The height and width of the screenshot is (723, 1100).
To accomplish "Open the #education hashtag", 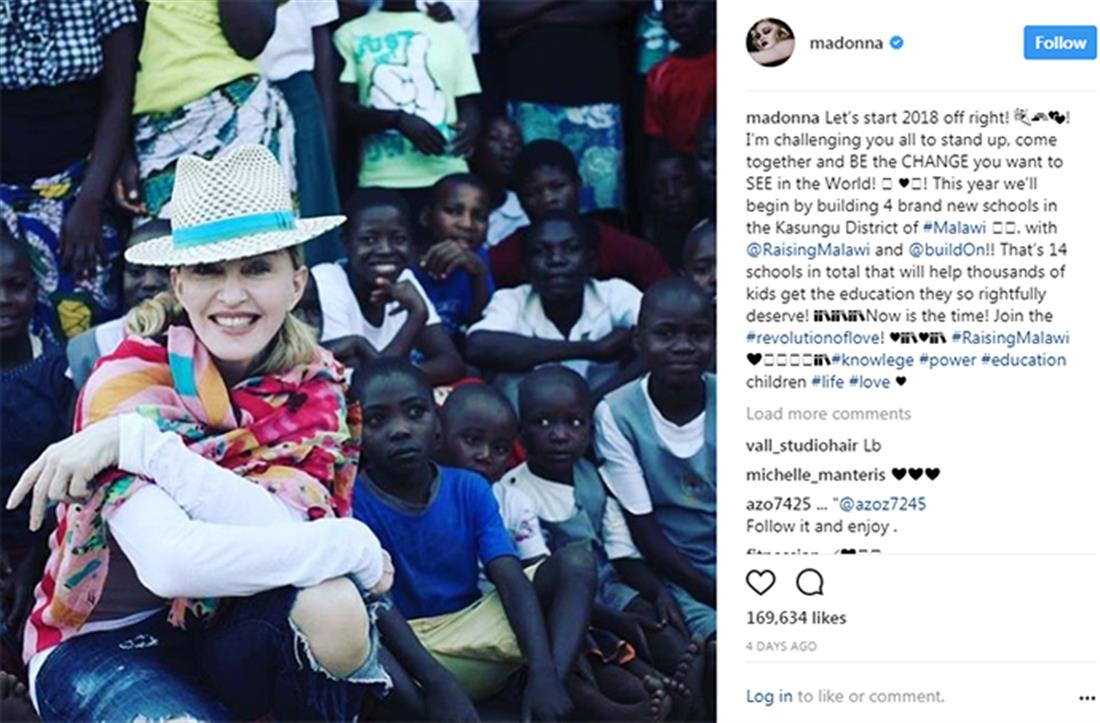I will click(x=1024, y=360).
